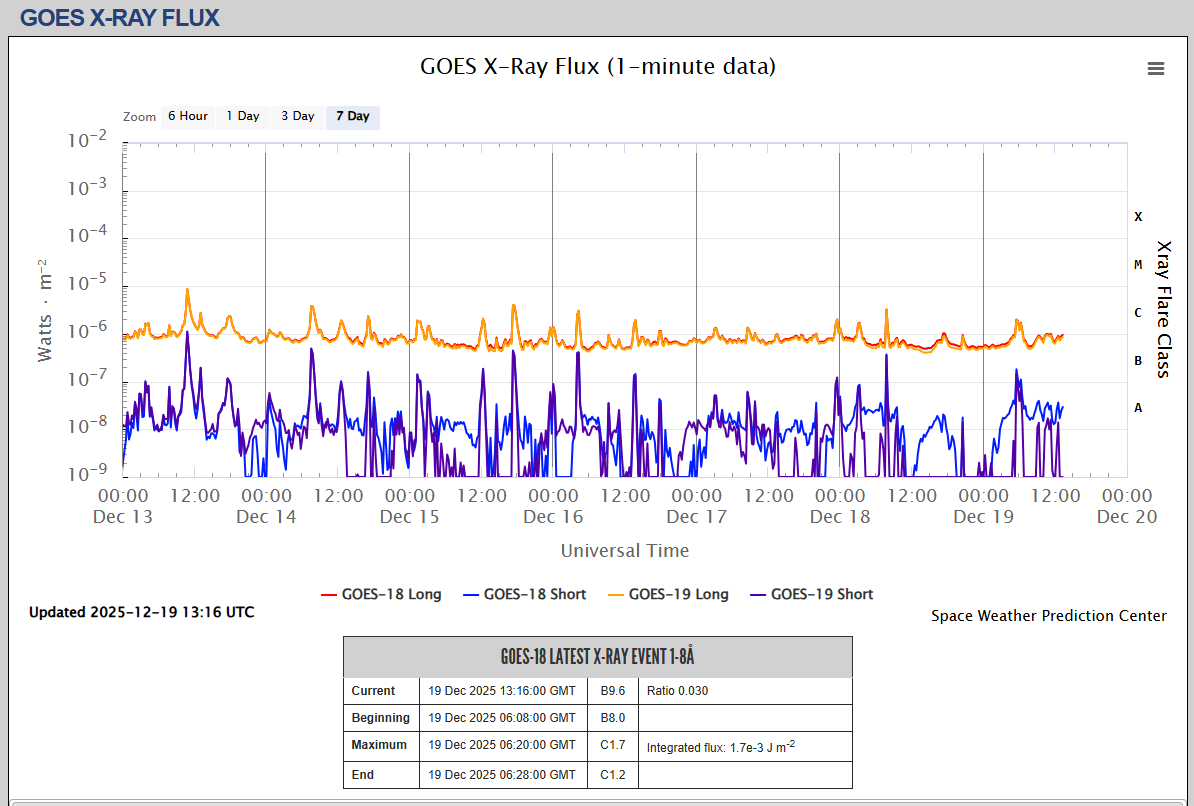Image resolution: width=1194 pixels, height=806 pixels.
Task: Choose the 7 Day zoom option
Action: tap(352, 117)
